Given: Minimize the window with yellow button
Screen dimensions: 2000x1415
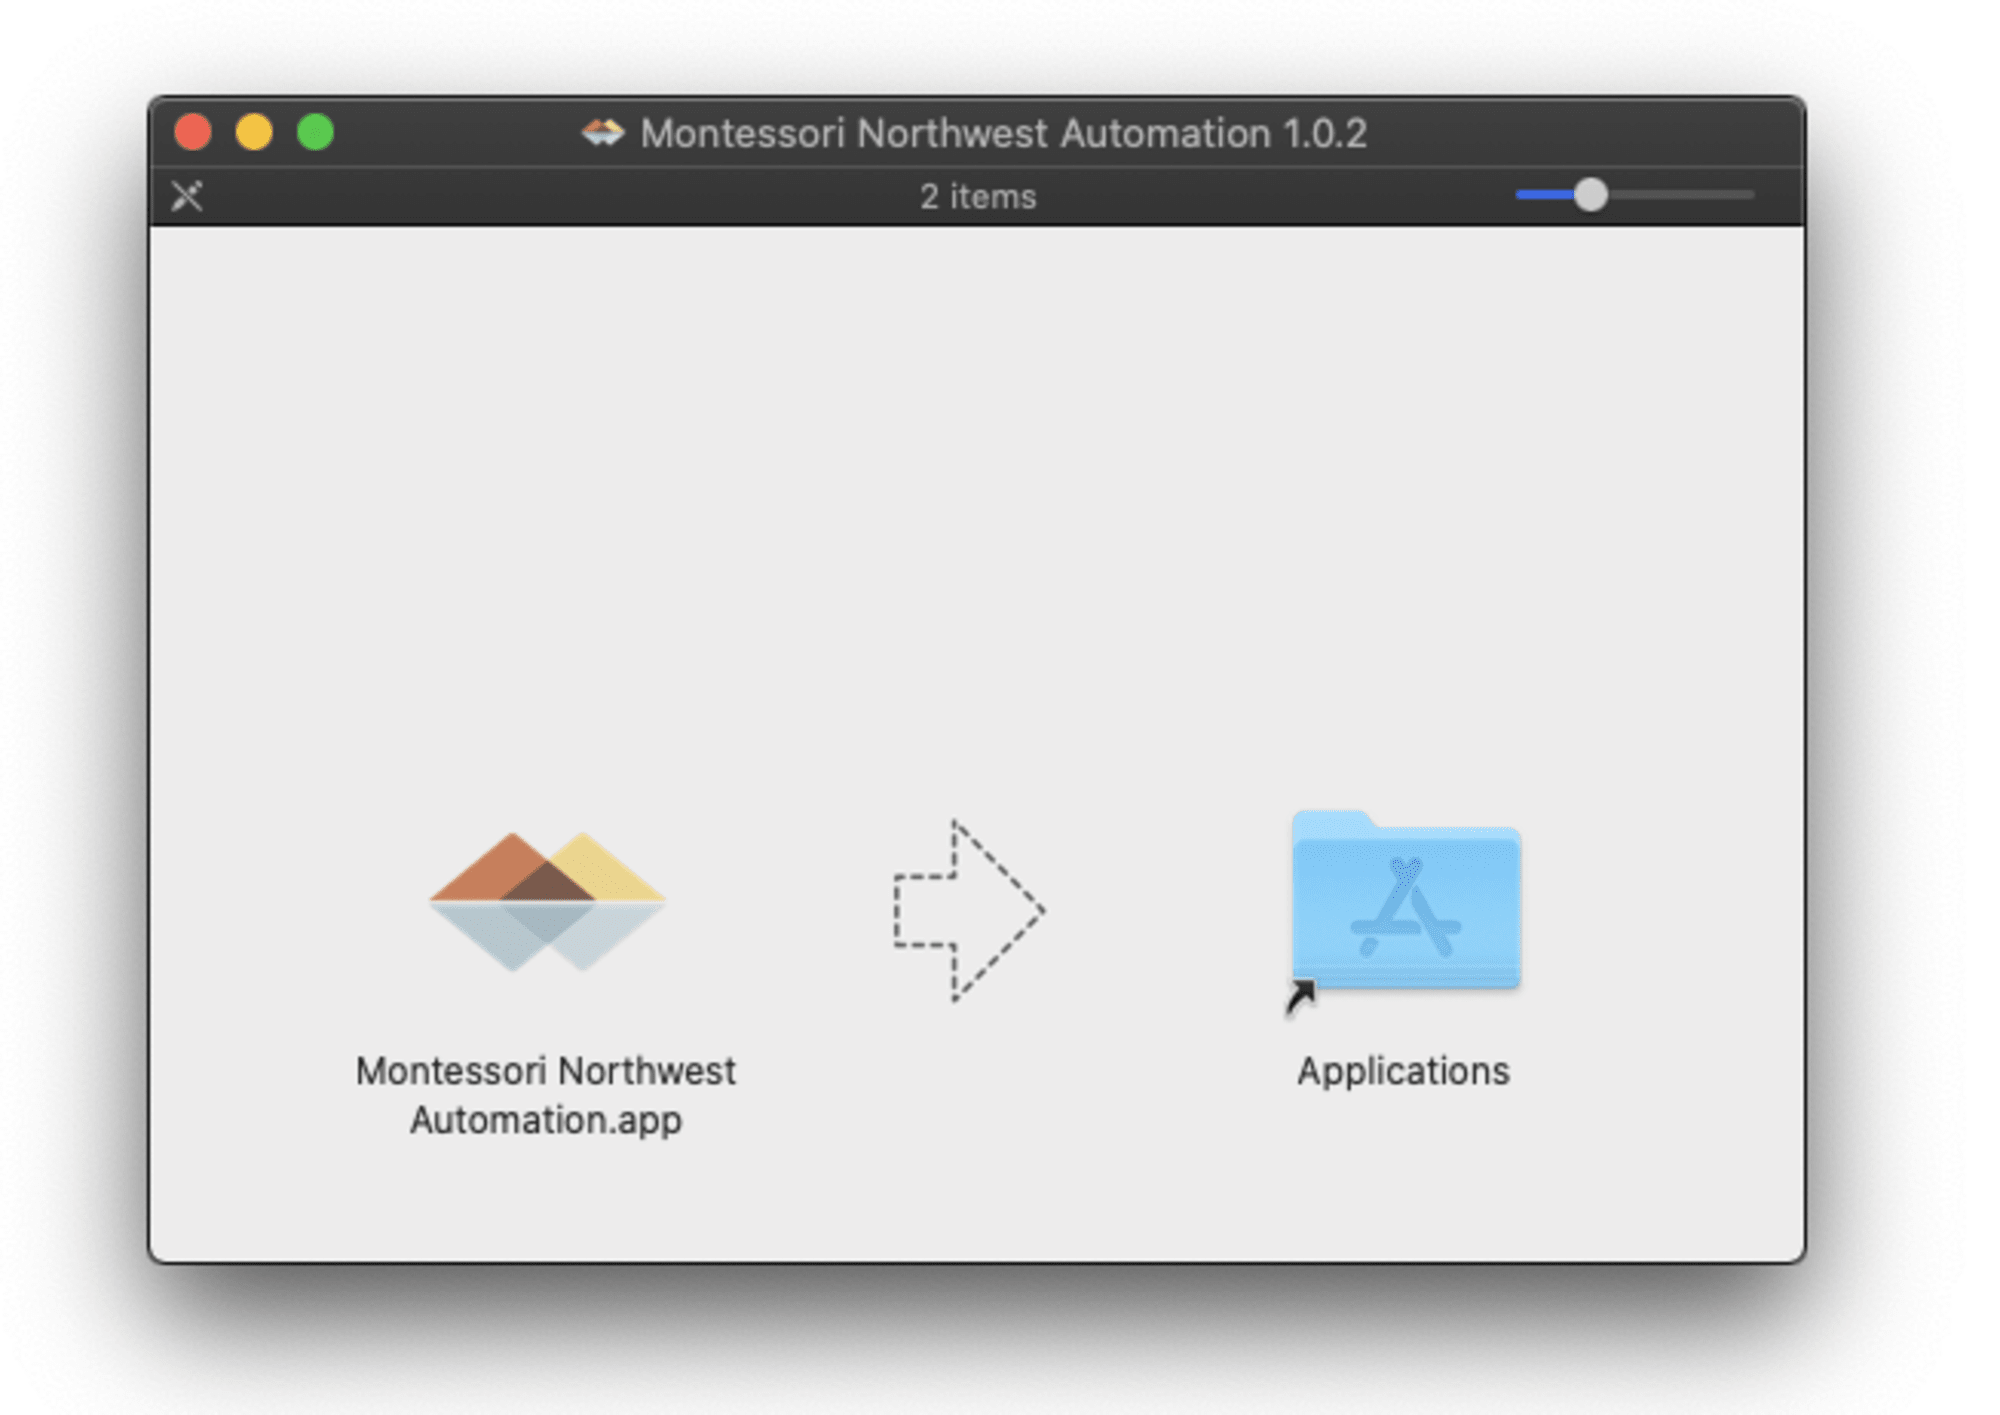Looking at the screenshot, I should [254, 133].
